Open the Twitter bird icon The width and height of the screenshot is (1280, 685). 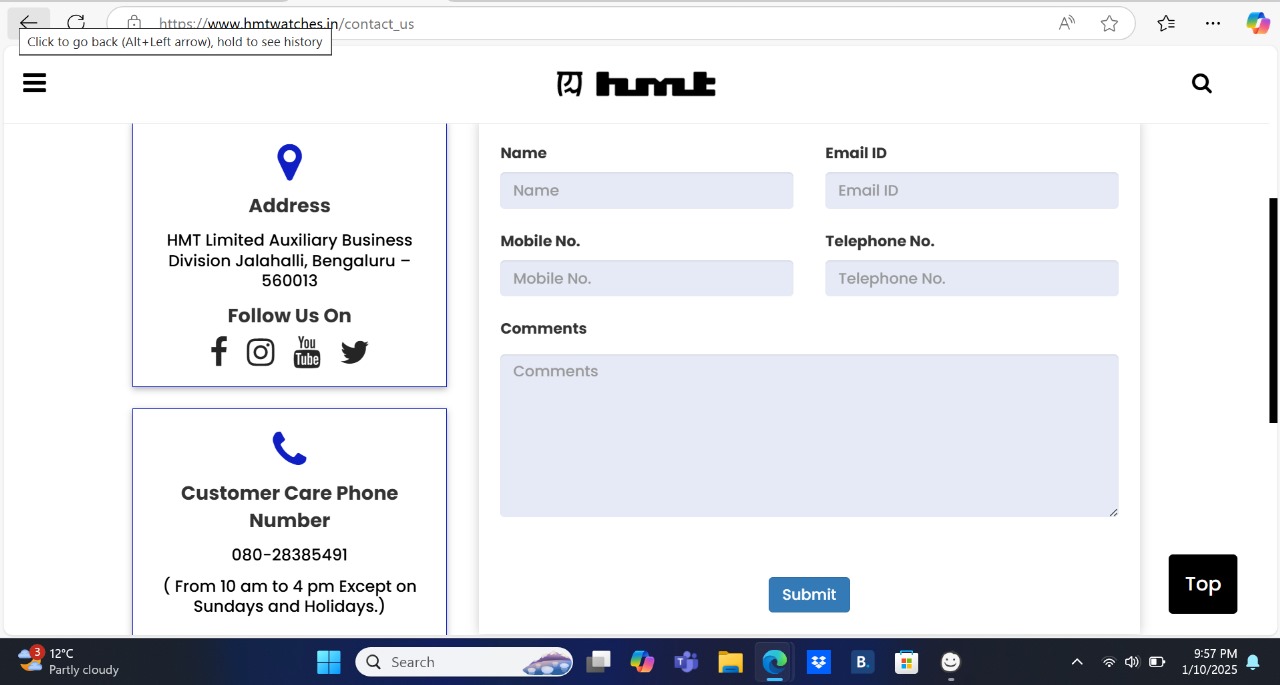coord(354,352)
